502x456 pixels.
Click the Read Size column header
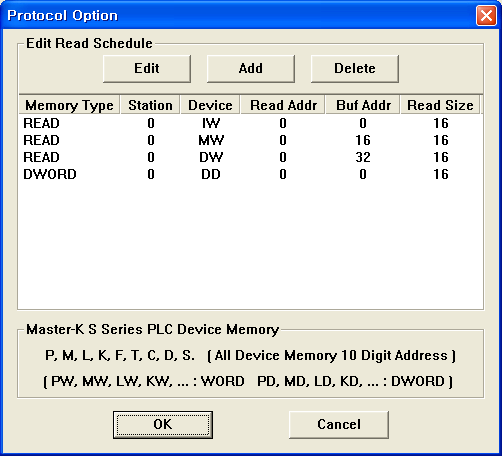coord(440,105)
